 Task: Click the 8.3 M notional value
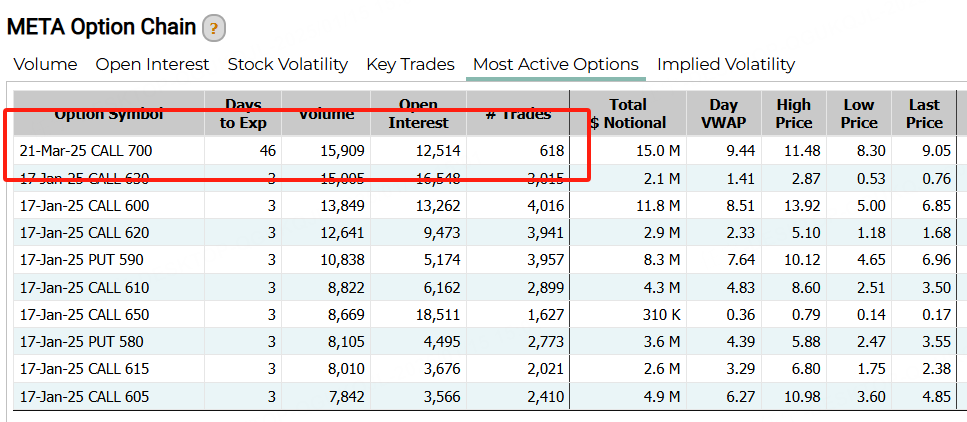[662, 260]
